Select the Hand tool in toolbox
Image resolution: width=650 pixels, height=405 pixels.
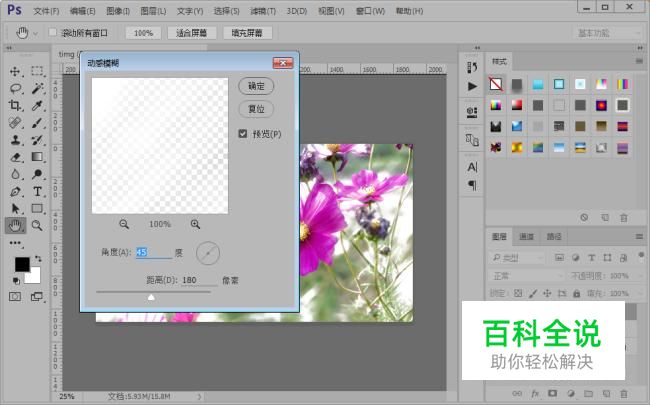tap(15, 226)
